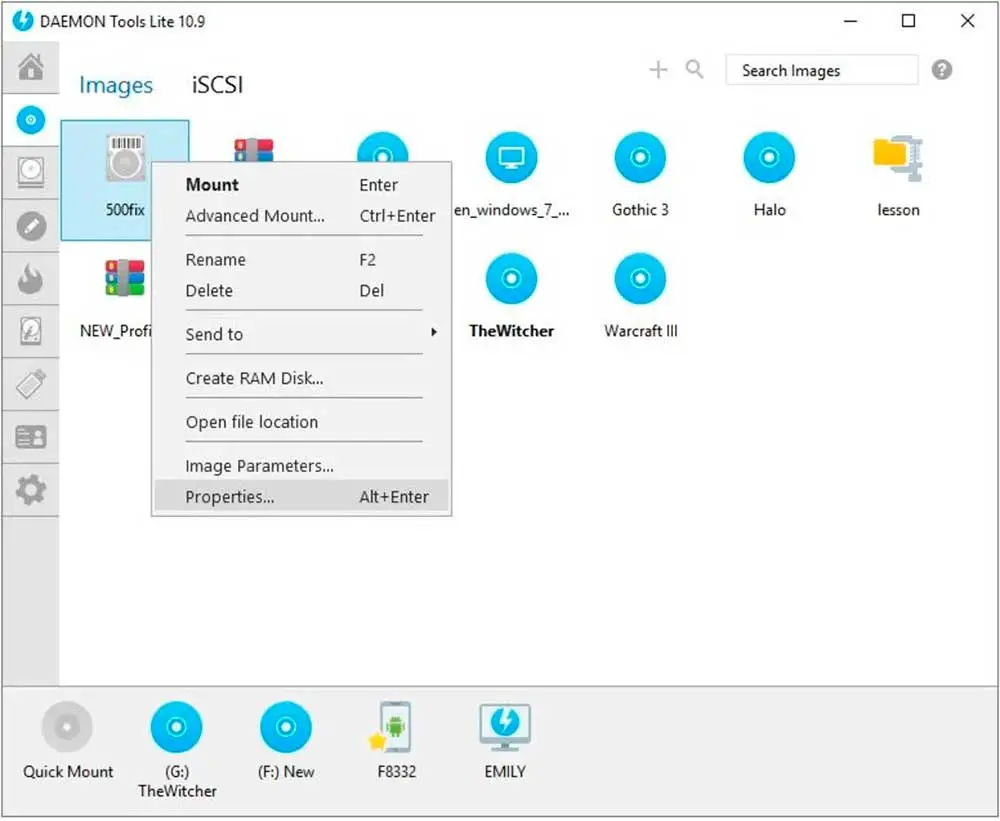
Task: Click the DAEMON Tools title bar logo
Action: (23, 21)
